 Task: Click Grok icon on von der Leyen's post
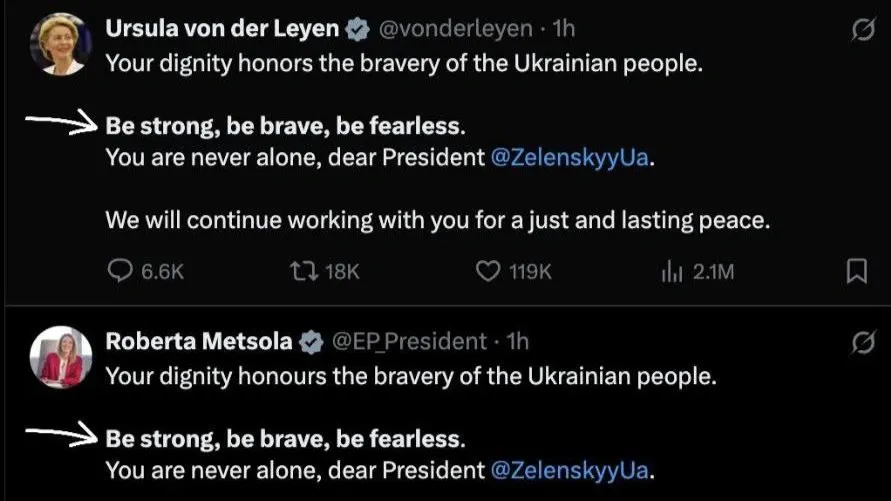click(x=862, y=32)
